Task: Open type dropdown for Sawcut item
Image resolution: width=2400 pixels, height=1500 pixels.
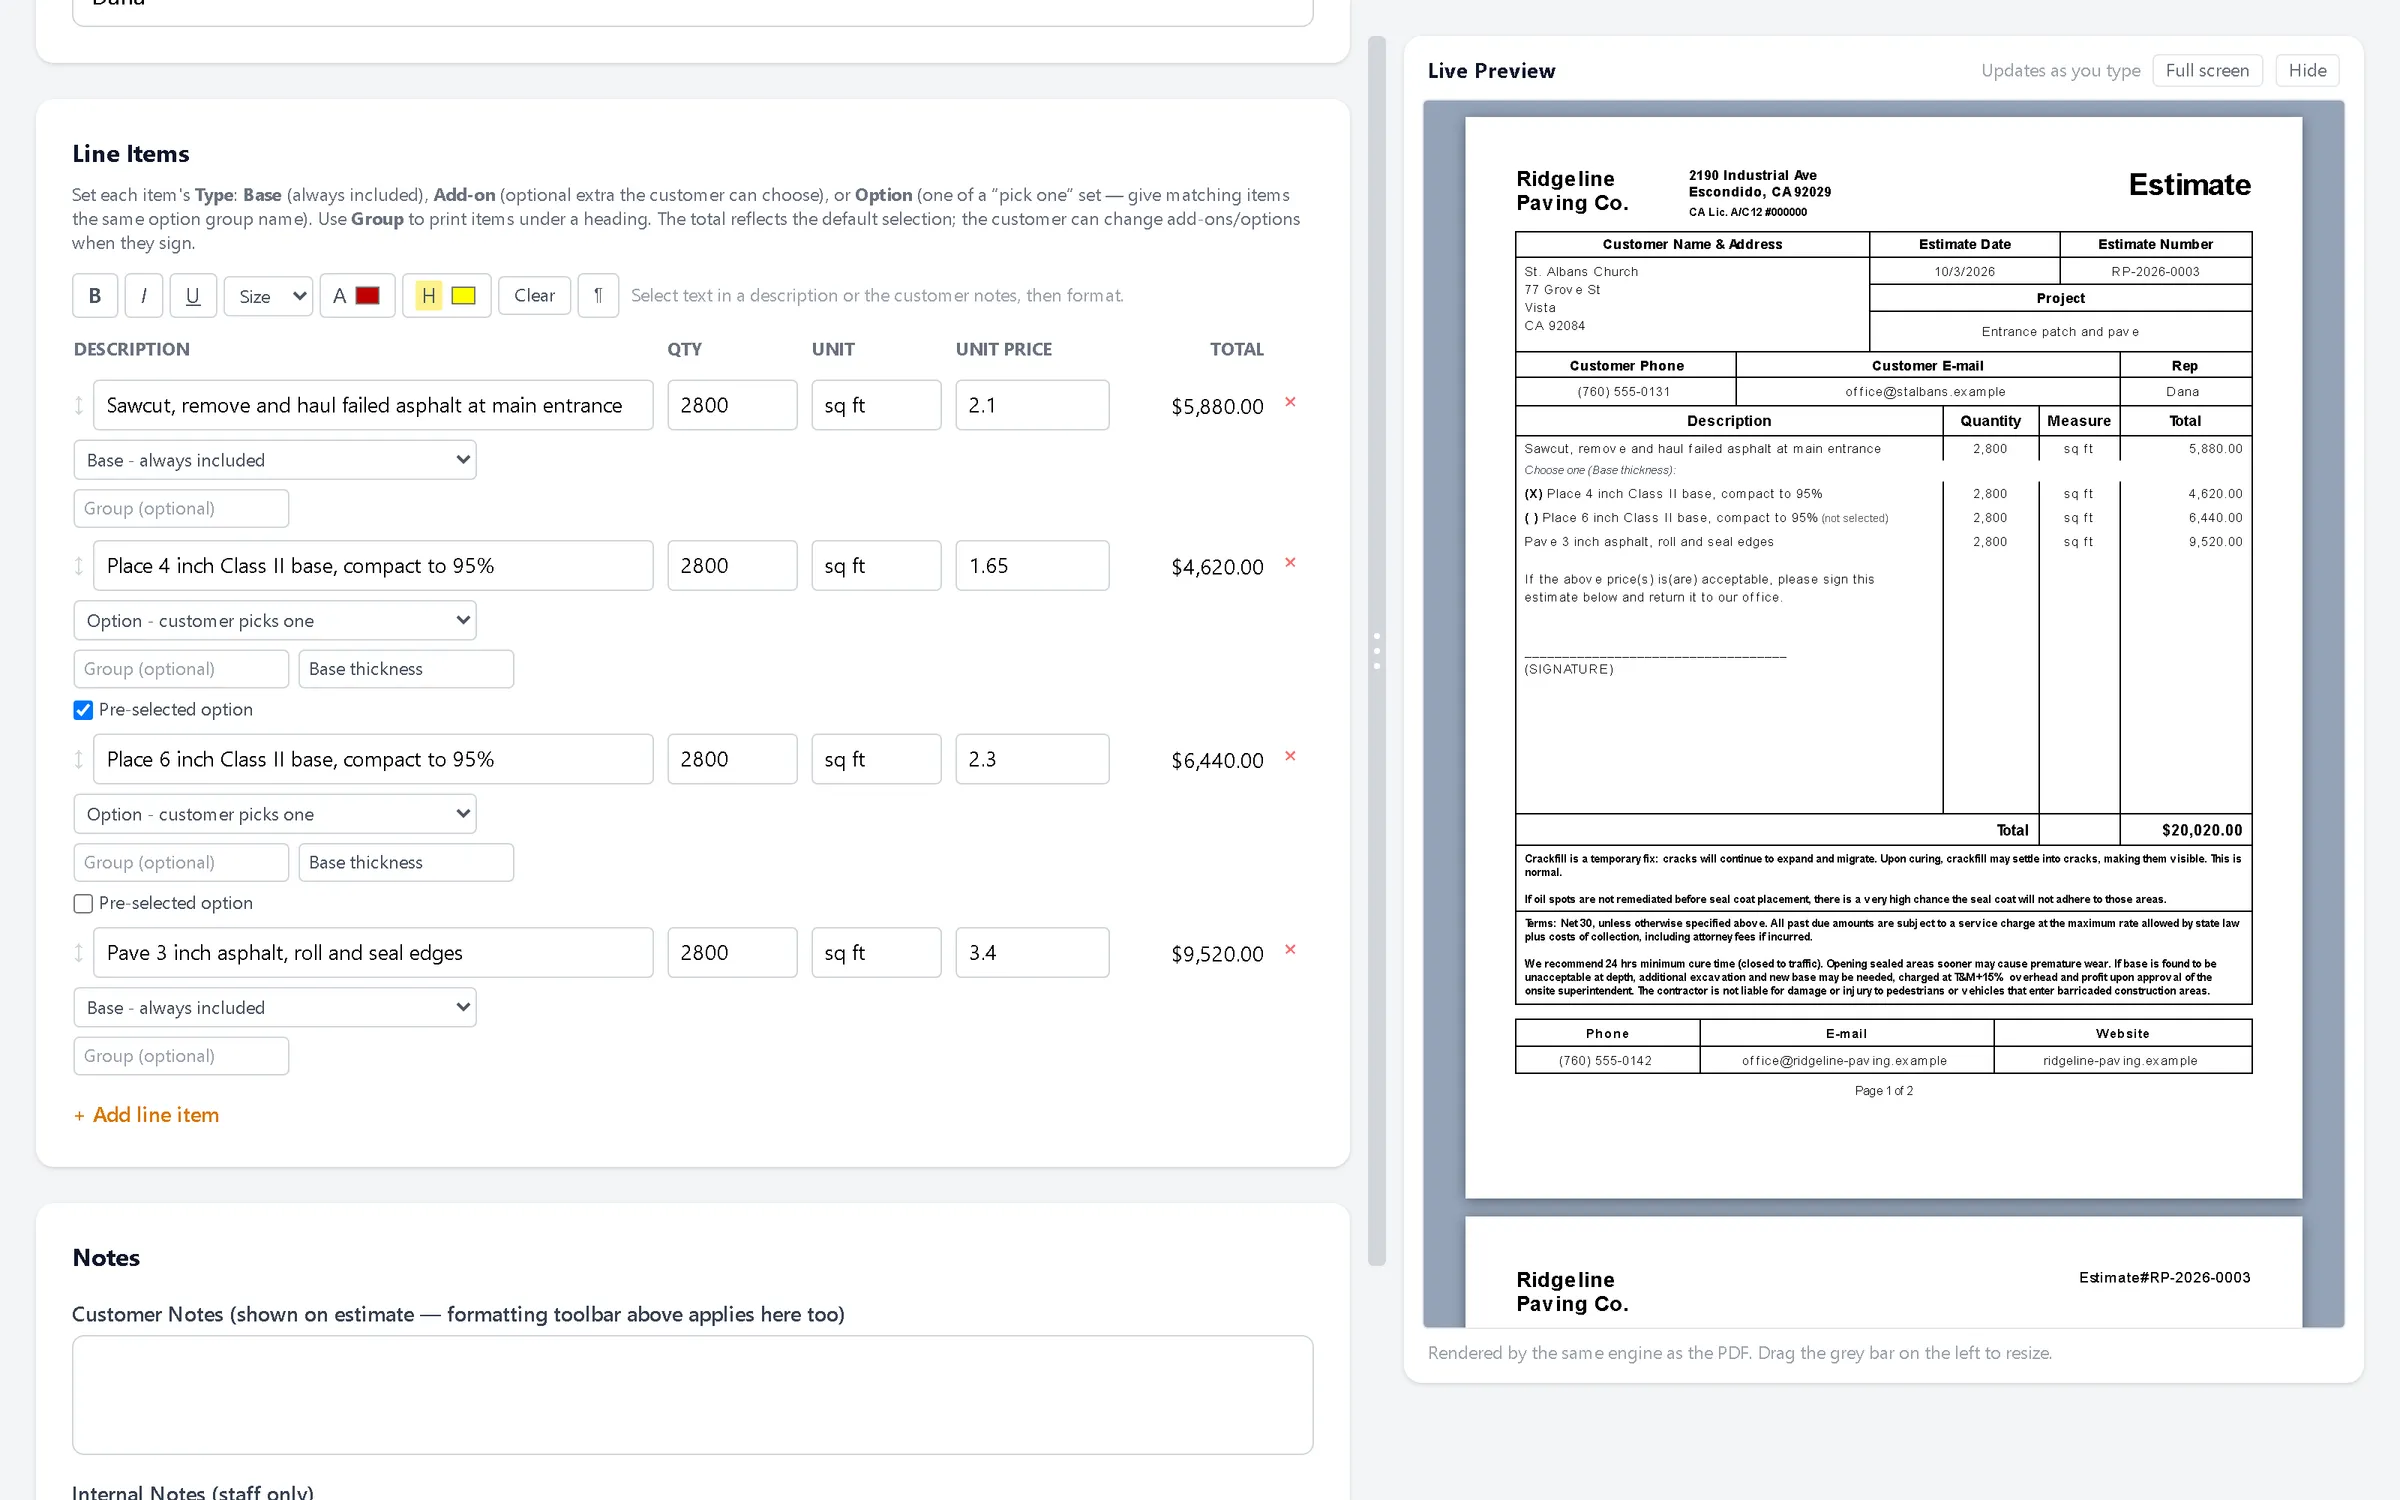Action: 275,460
